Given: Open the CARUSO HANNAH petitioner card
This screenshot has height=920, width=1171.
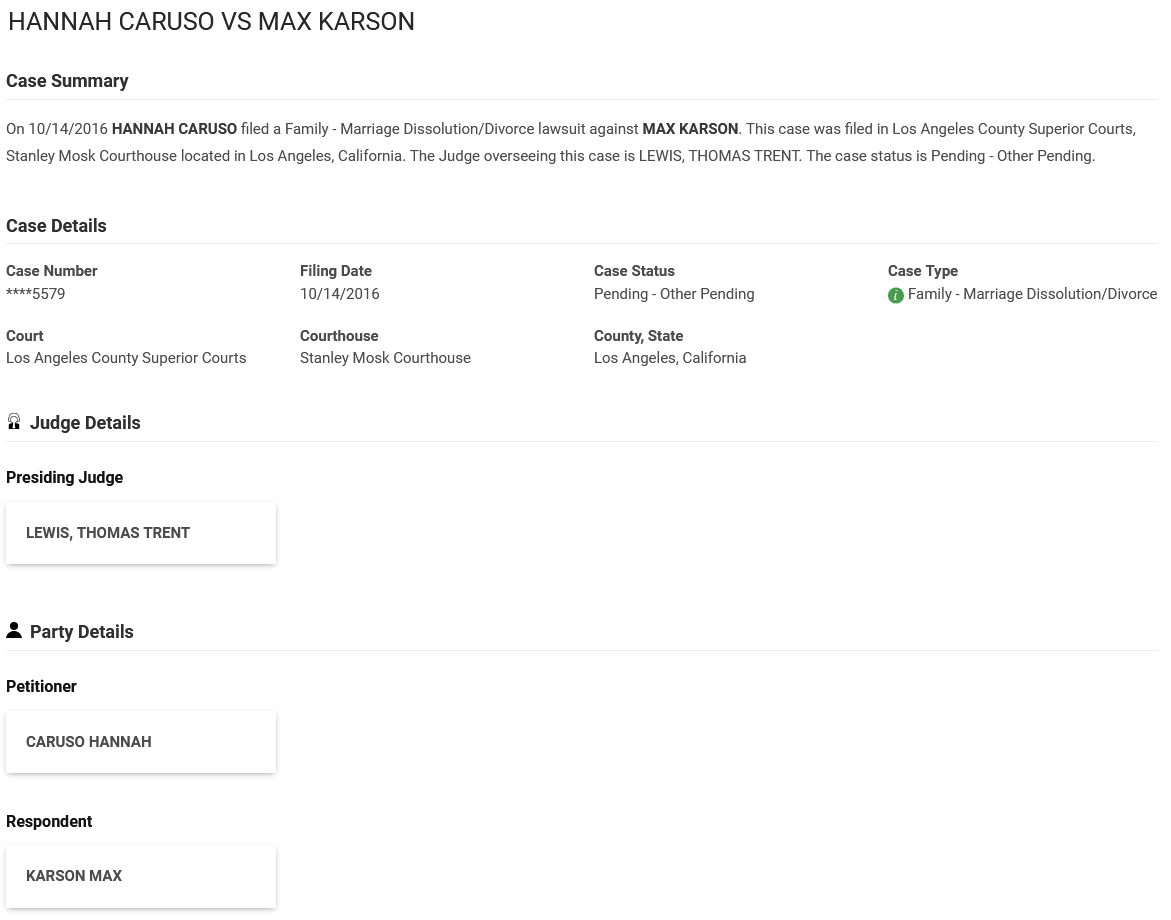Looking at the screenshot, I should coord(141,742).
